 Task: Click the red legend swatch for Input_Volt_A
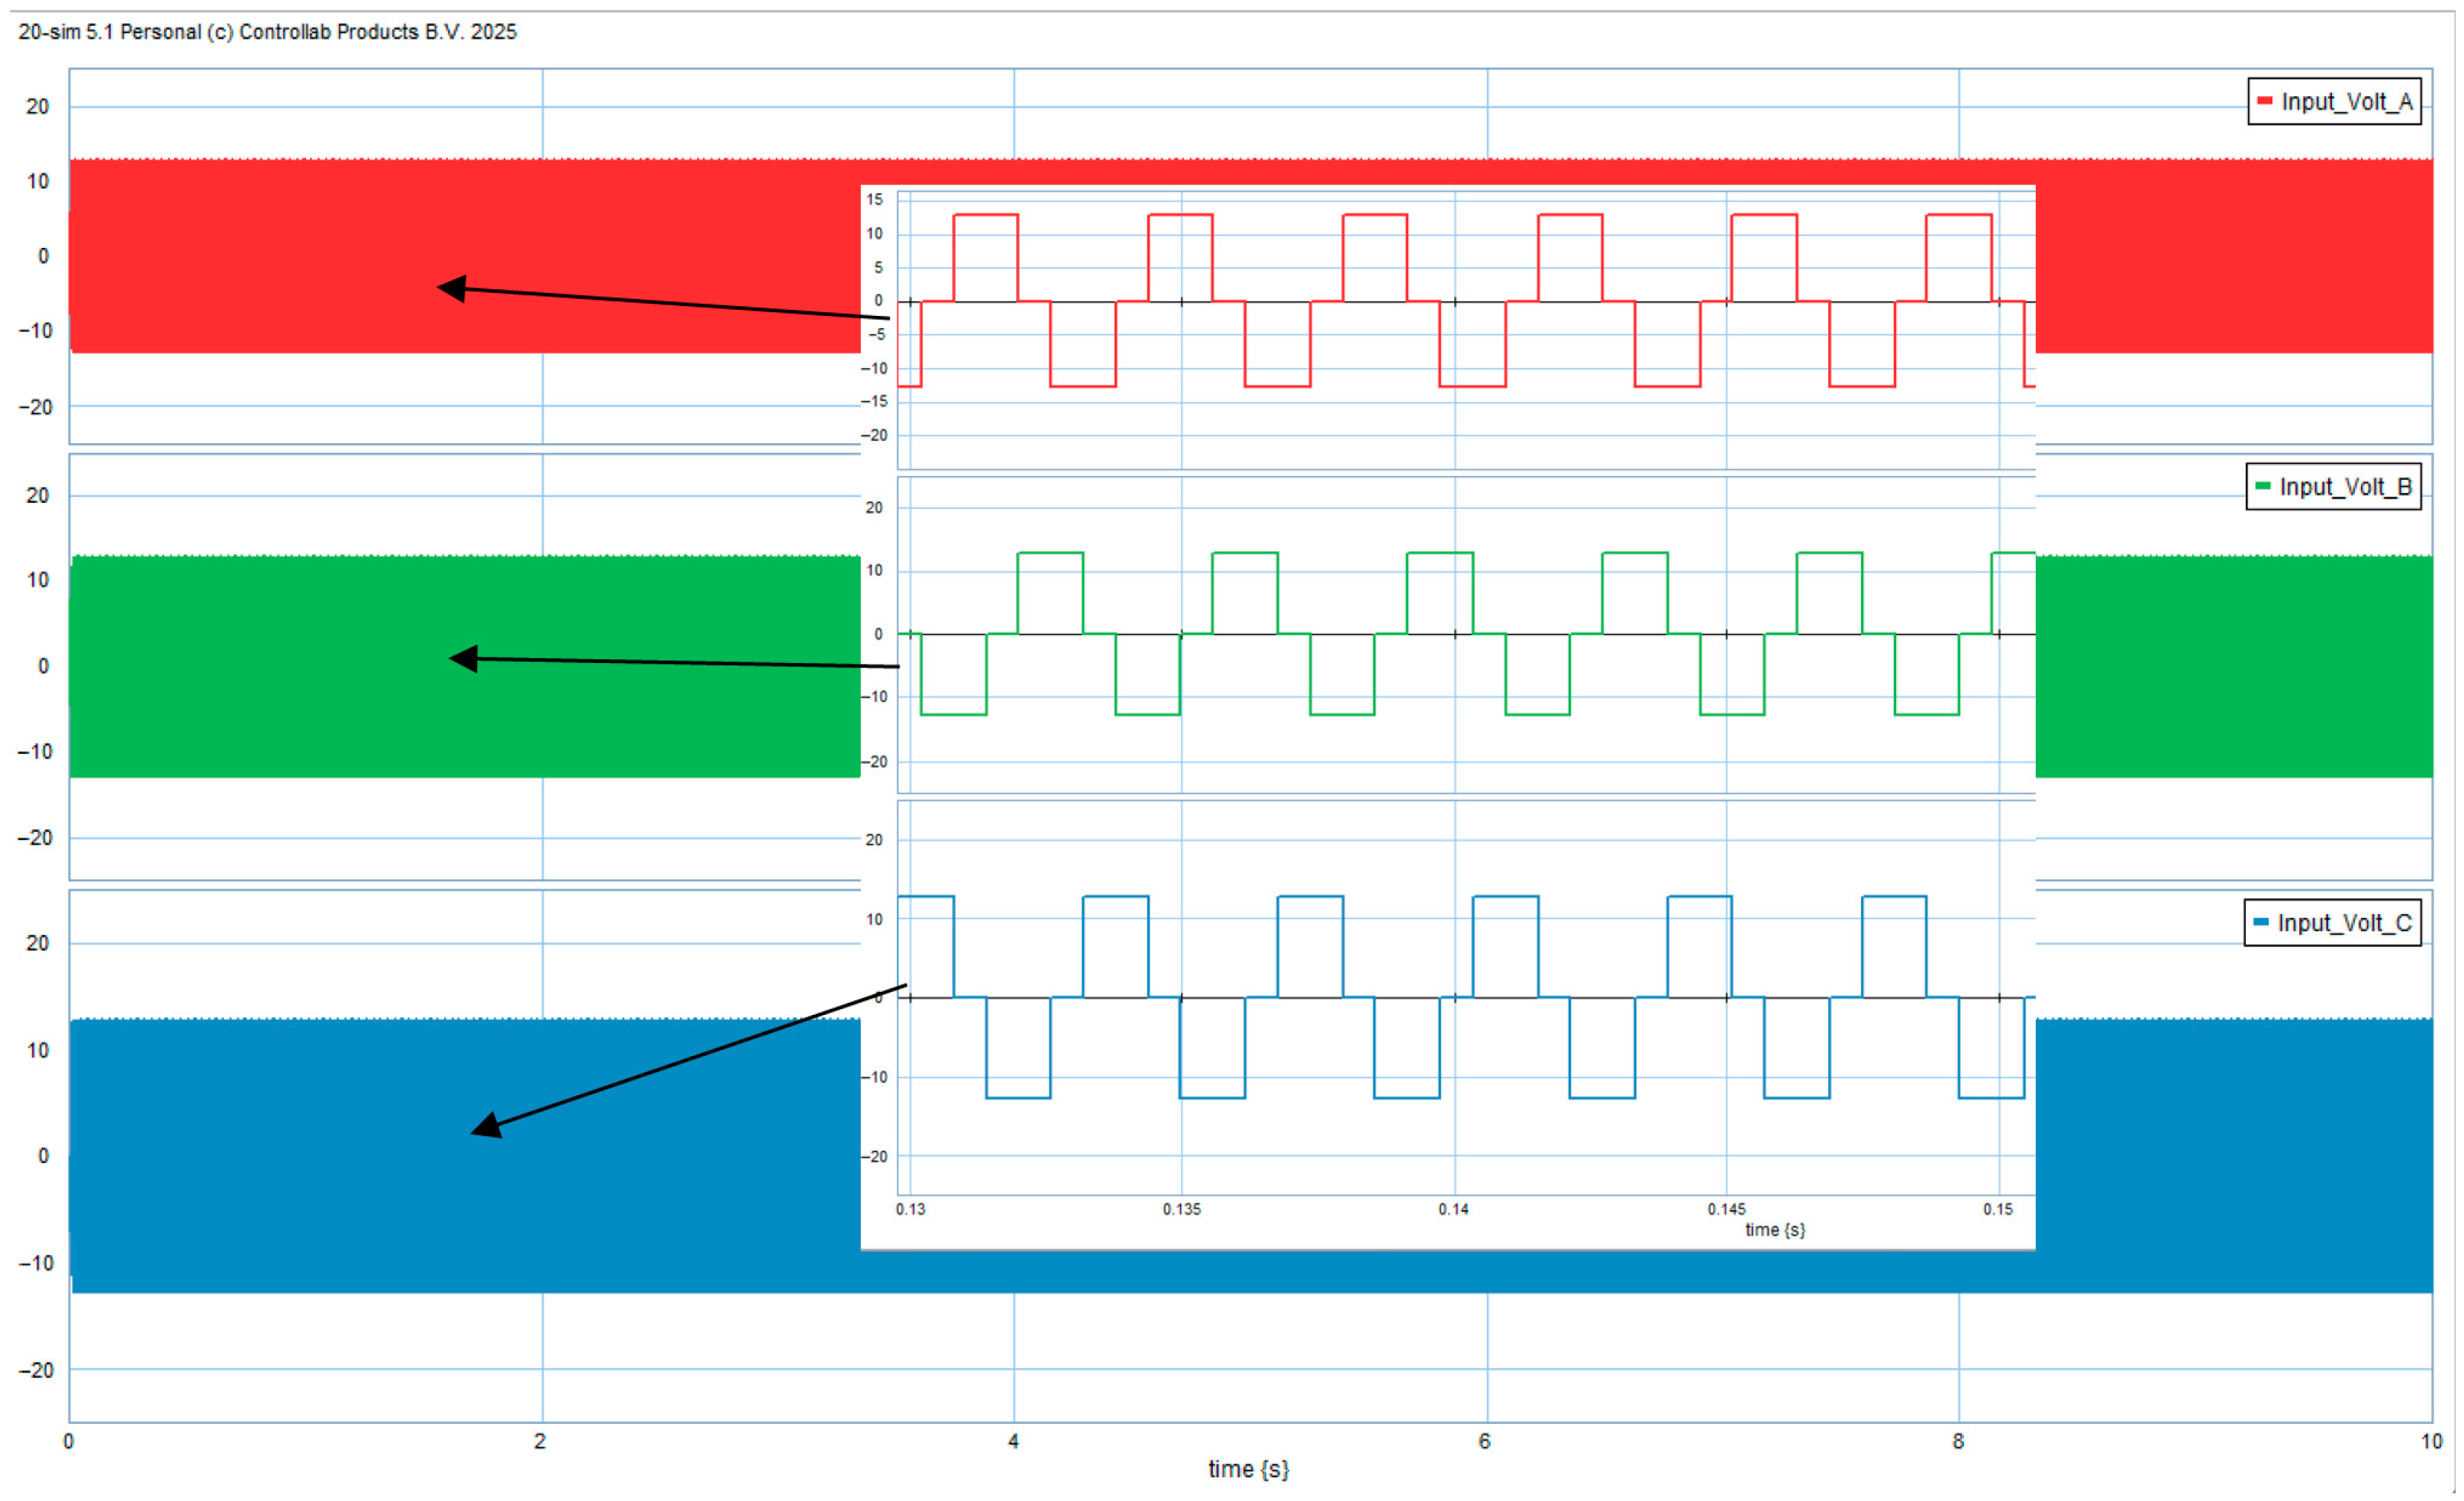tap(2264, 101)
